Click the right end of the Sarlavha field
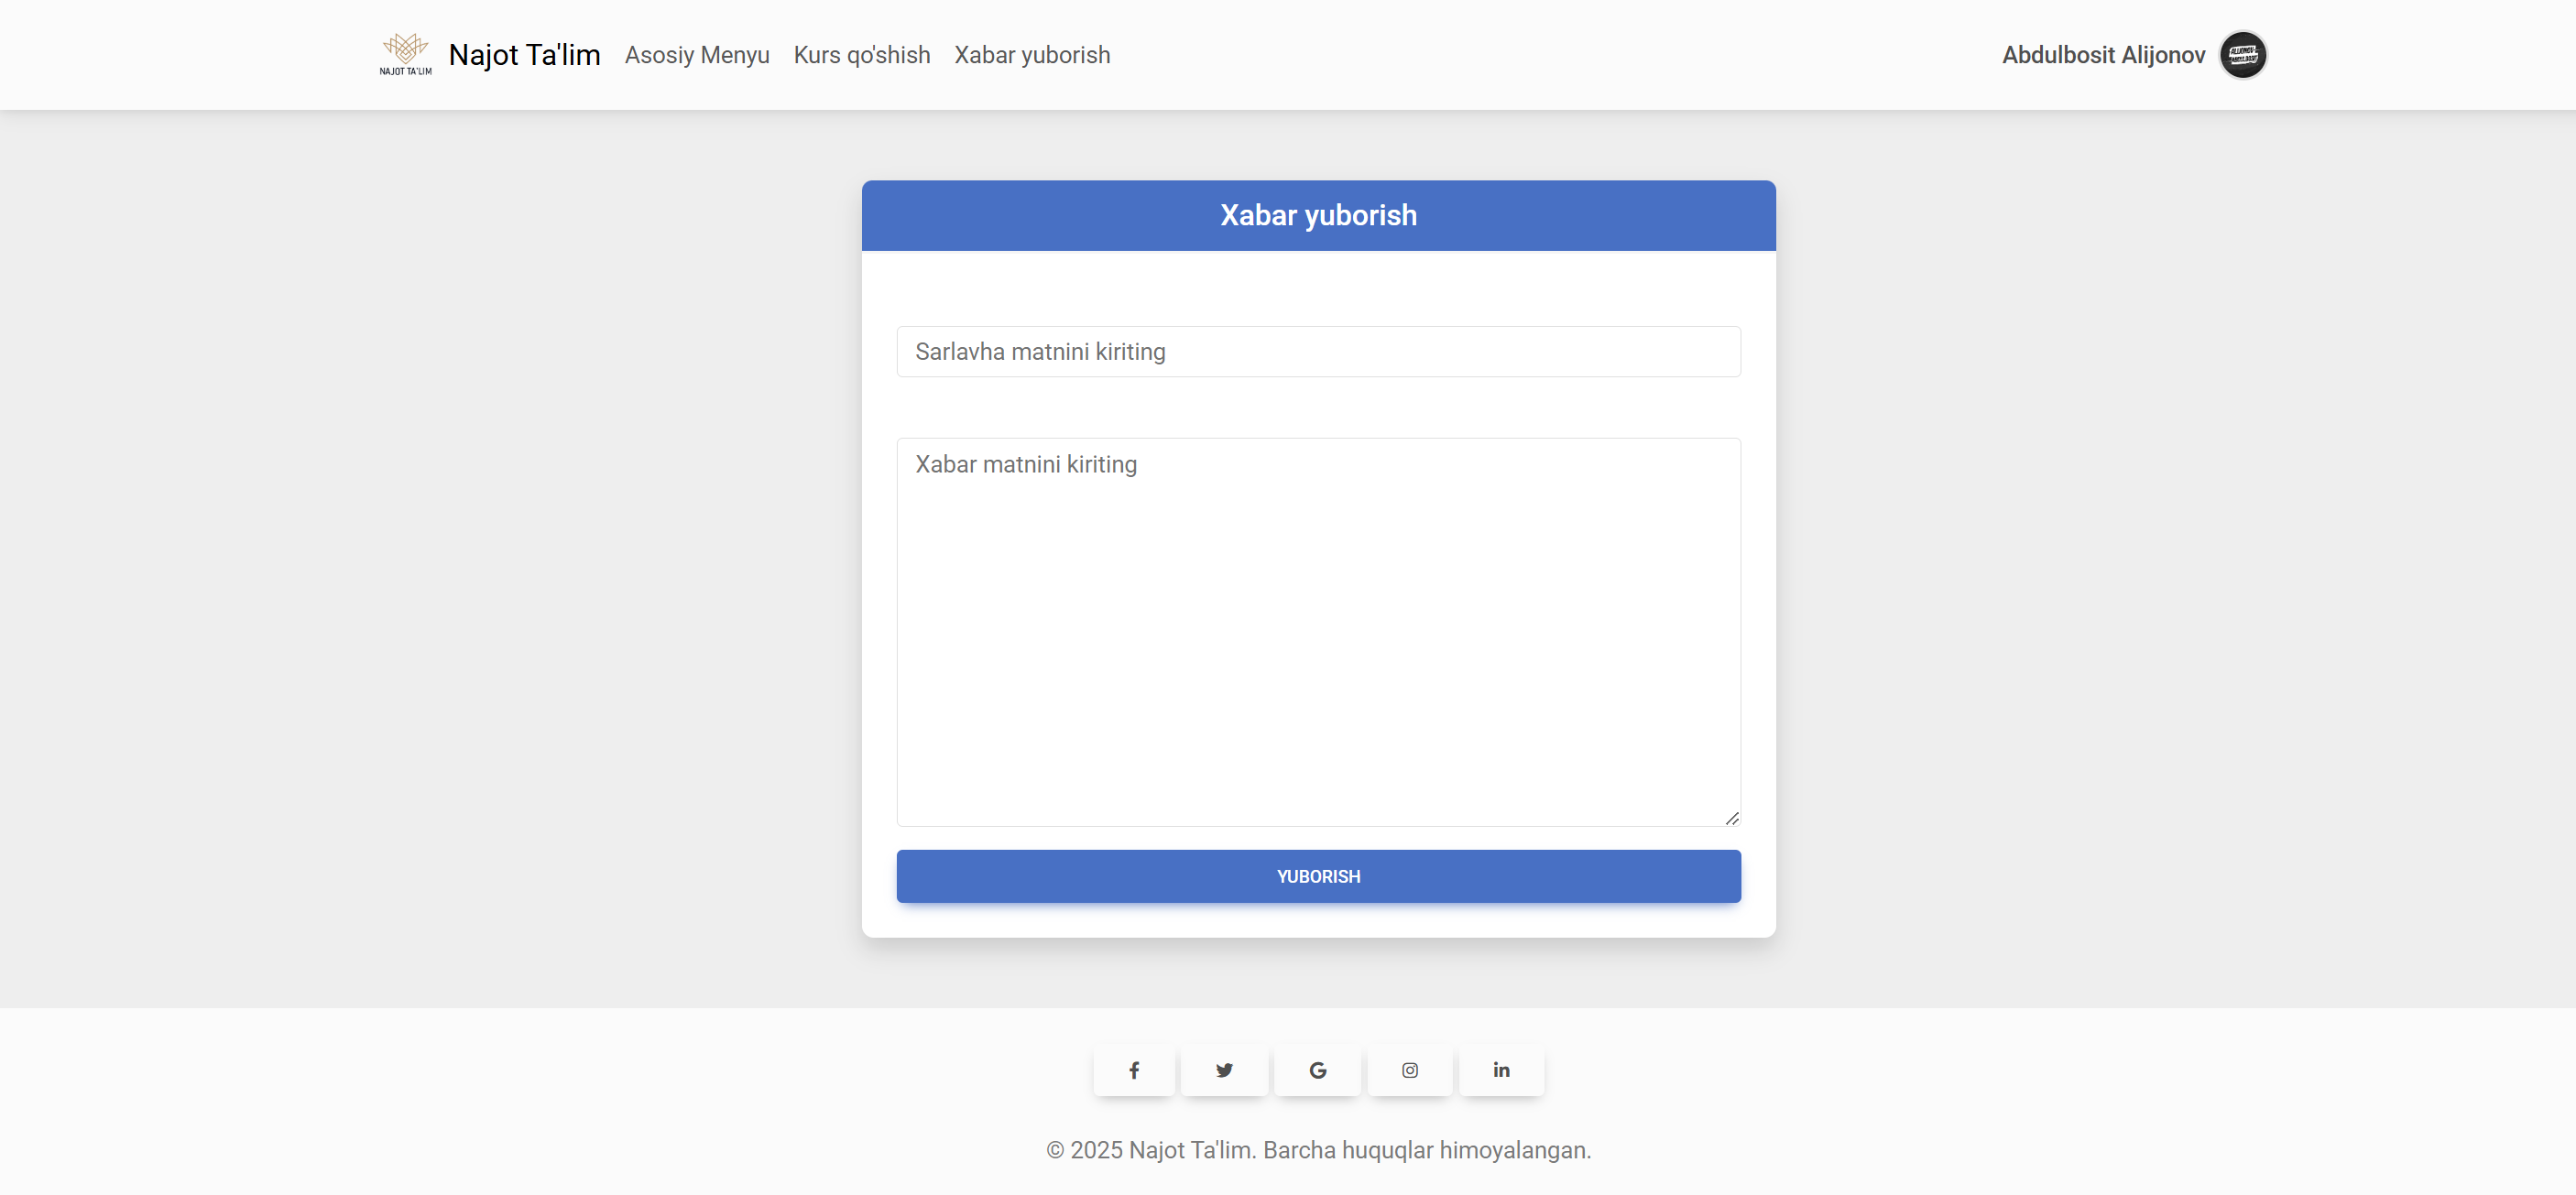 [1700, 352]
